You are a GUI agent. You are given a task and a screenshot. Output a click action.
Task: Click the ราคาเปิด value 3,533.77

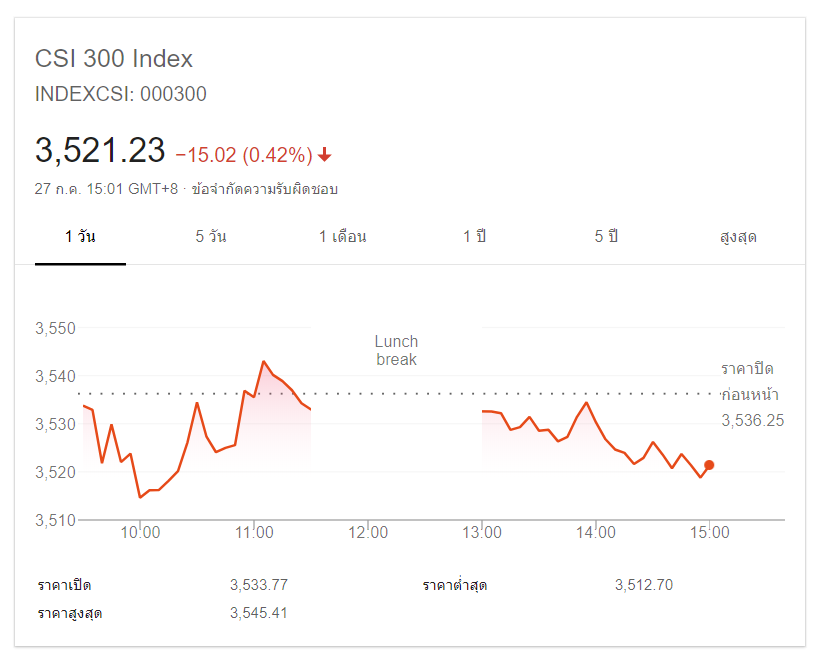[x=258, y=585]
